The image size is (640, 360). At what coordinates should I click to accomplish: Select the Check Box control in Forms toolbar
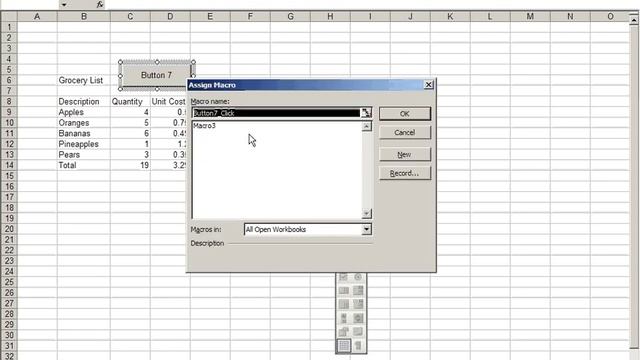[343, 277]
